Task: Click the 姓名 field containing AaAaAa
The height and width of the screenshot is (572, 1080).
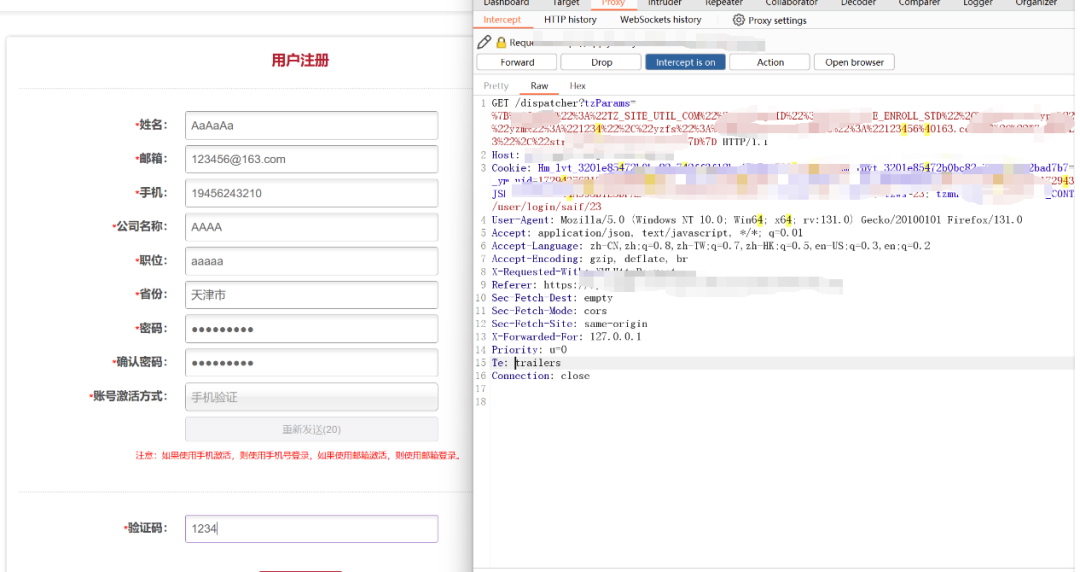Action: [311, 125]
